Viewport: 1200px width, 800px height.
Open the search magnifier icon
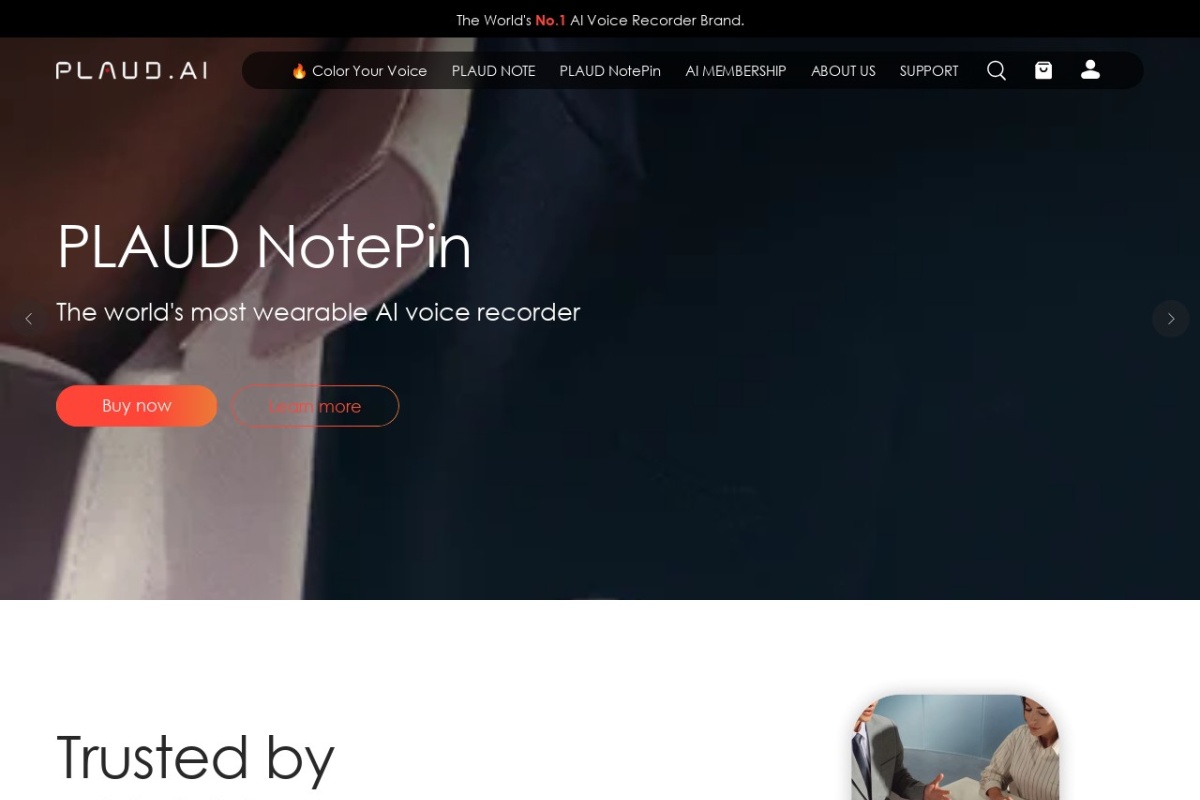click(x=996, y=70)
